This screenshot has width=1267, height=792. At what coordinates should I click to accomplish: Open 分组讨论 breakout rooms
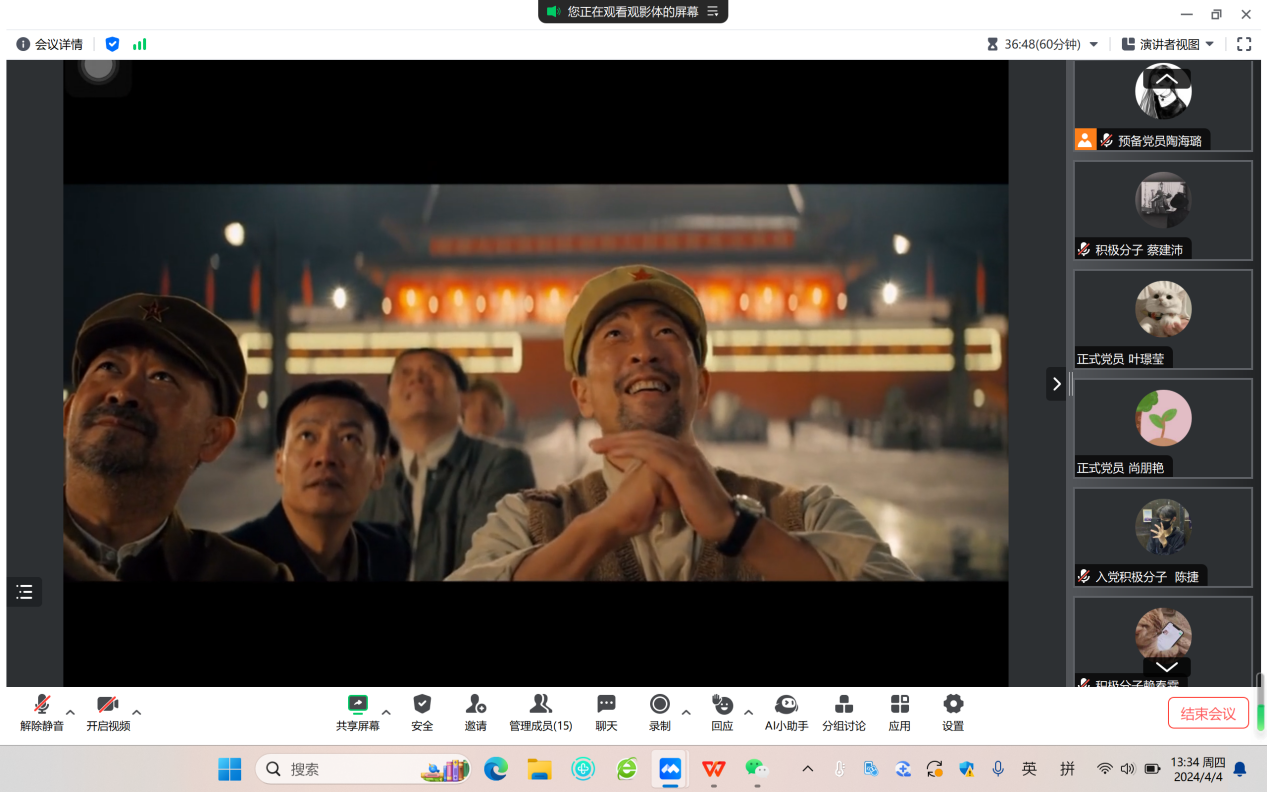tap(845, 711)
